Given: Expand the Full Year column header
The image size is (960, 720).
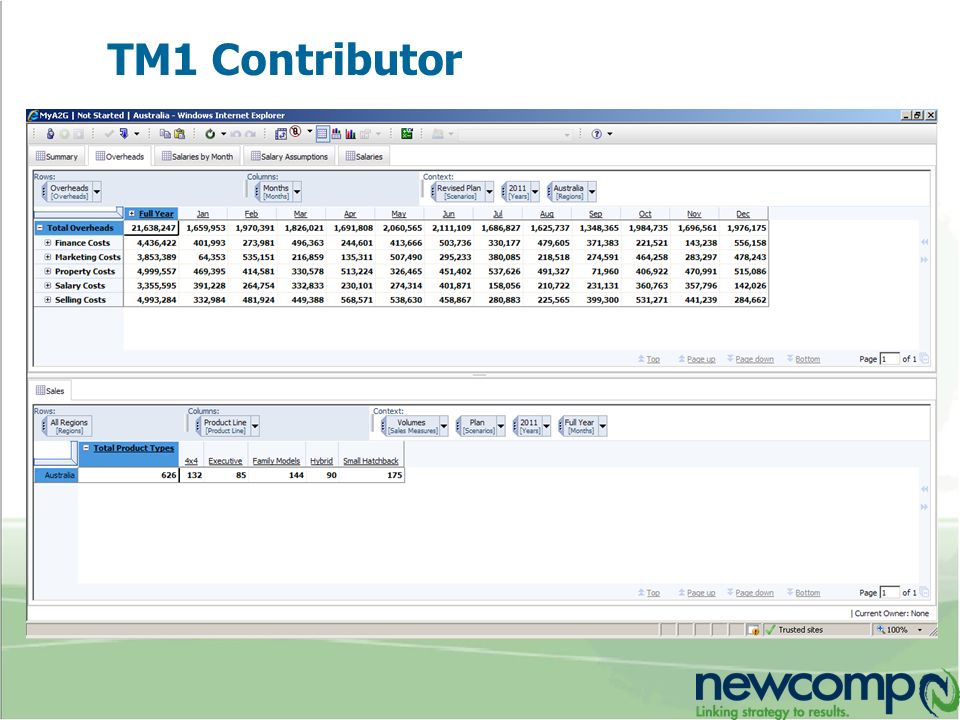Looking at the screenshot, I should [132, 214].
